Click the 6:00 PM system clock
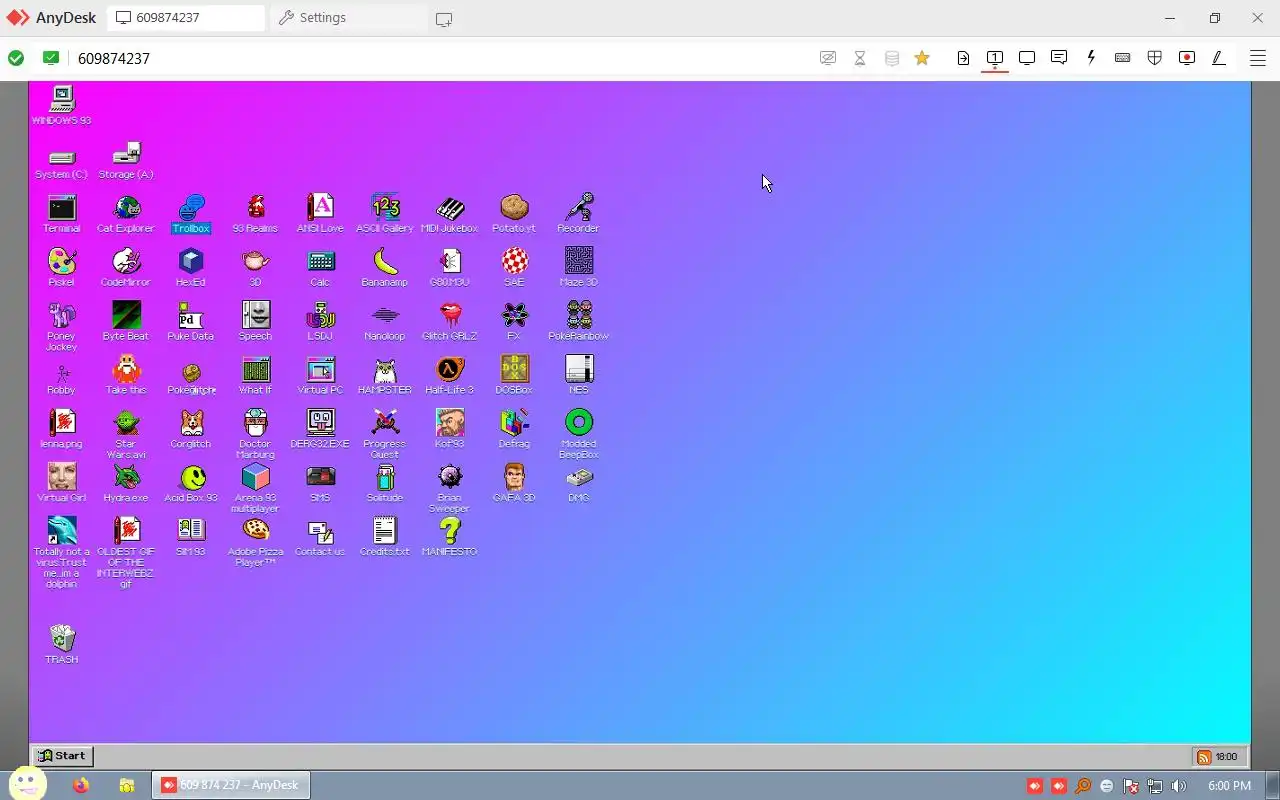 point(1229,786)
